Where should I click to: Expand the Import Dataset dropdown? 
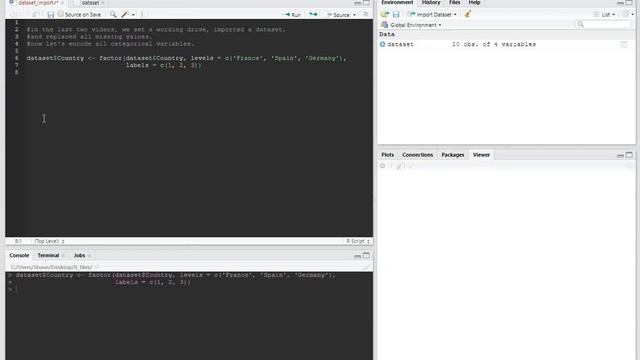tap(455, 15)
